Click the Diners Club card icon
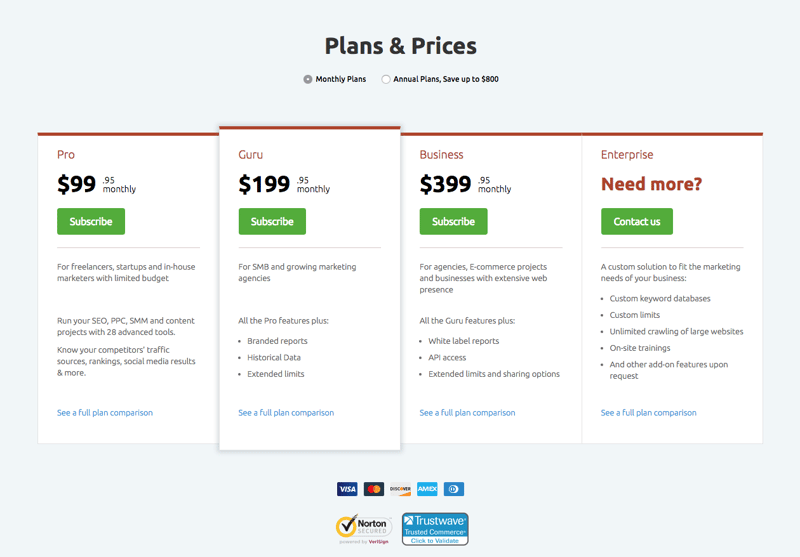The image size is (800, 557). (454, 489)
